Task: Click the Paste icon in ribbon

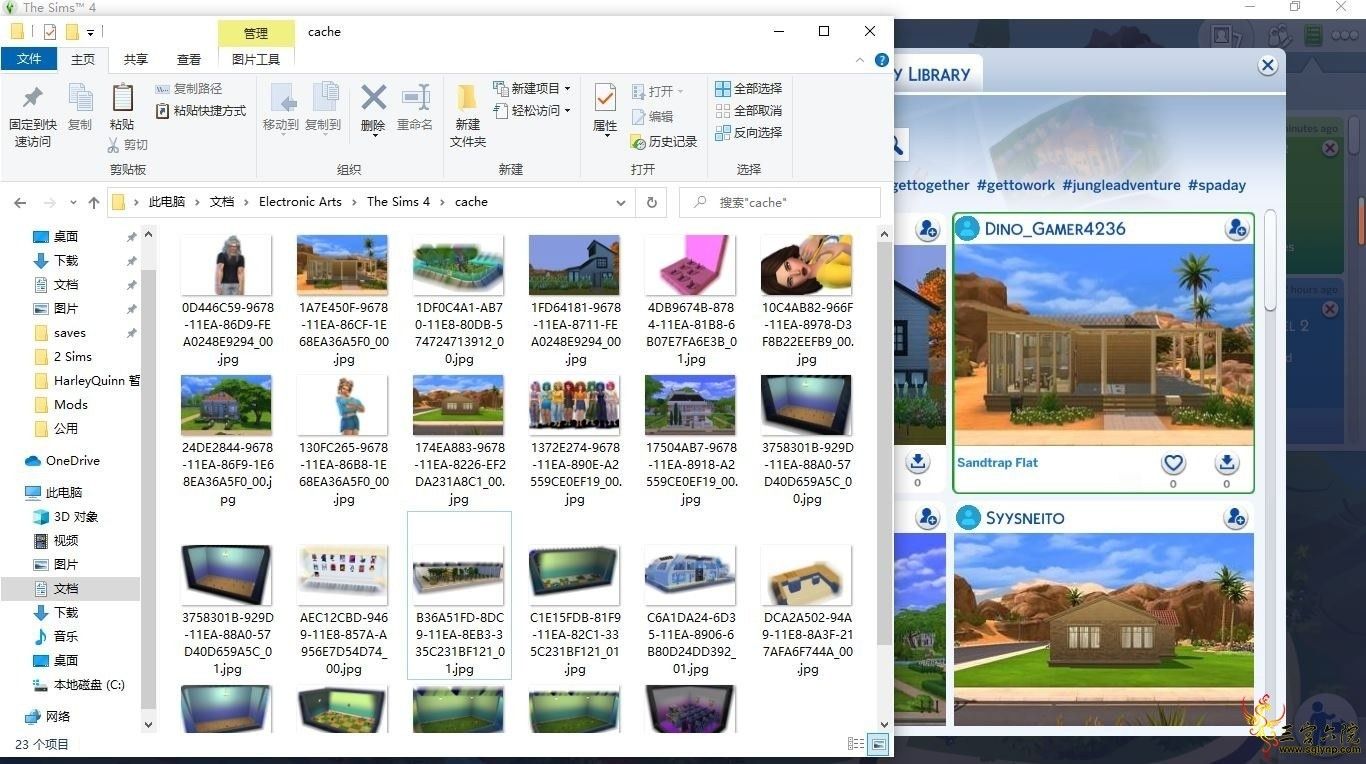Action: click(x=122, y=98)
